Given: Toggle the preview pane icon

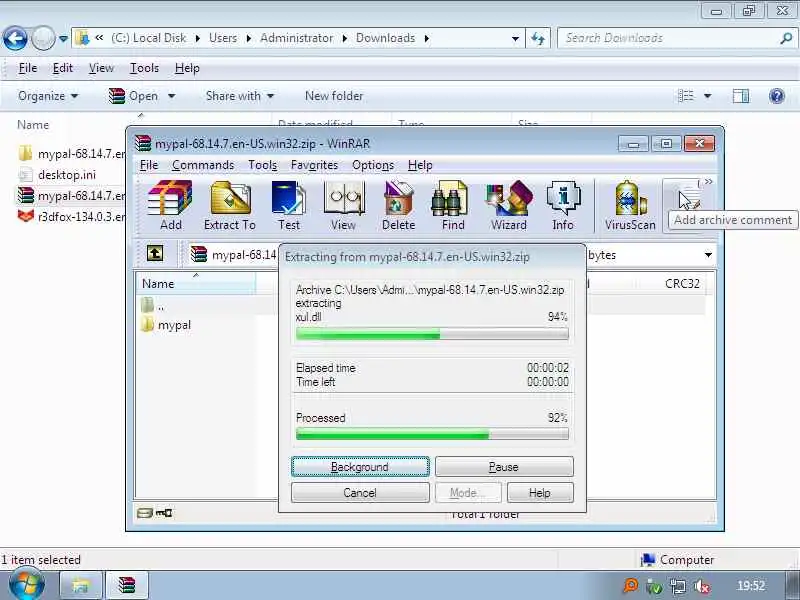Looking at the screenshot, I should tap(741, 96).
